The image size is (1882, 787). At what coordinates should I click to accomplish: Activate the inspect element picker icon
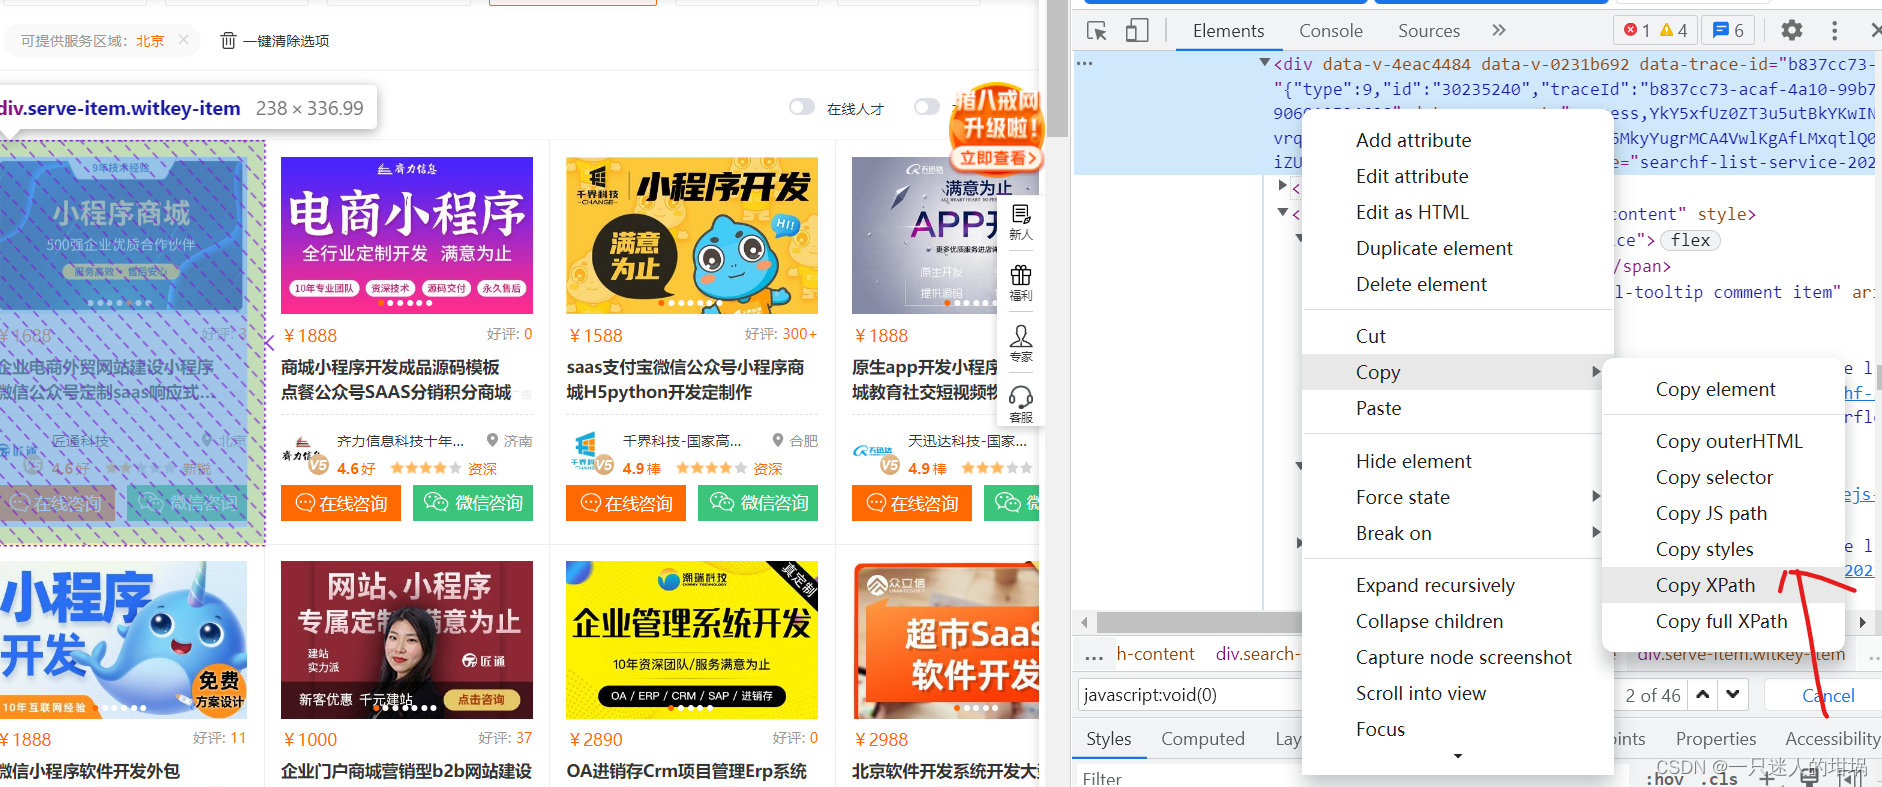[1097, 31]
